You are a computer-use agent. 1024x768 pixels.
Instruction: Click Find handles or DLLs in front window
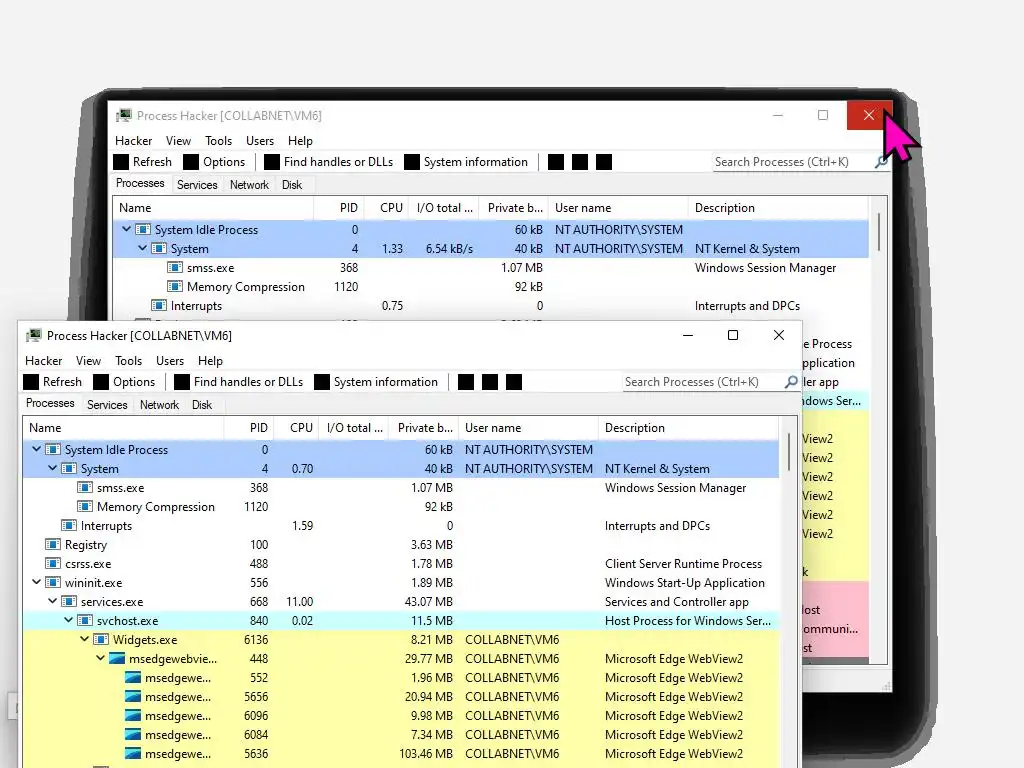tap(239, 382)
